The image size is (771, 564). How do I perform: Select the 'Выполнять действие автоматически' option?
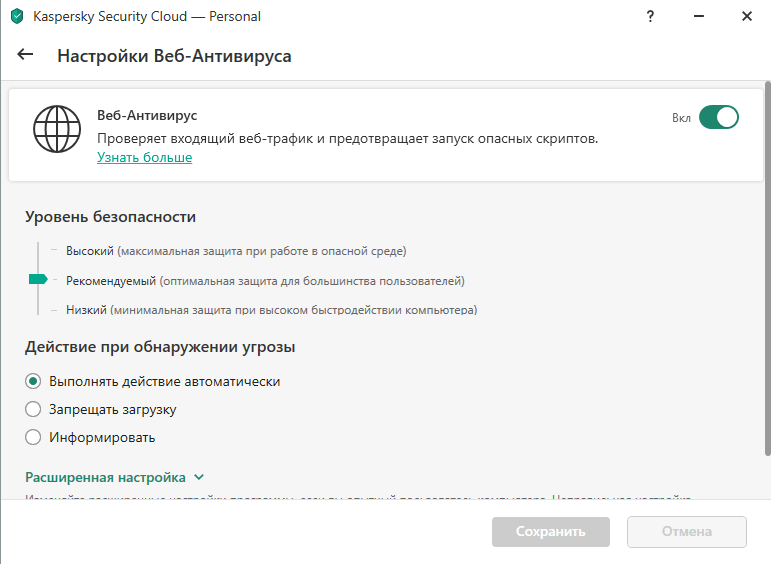click(33, 381)
